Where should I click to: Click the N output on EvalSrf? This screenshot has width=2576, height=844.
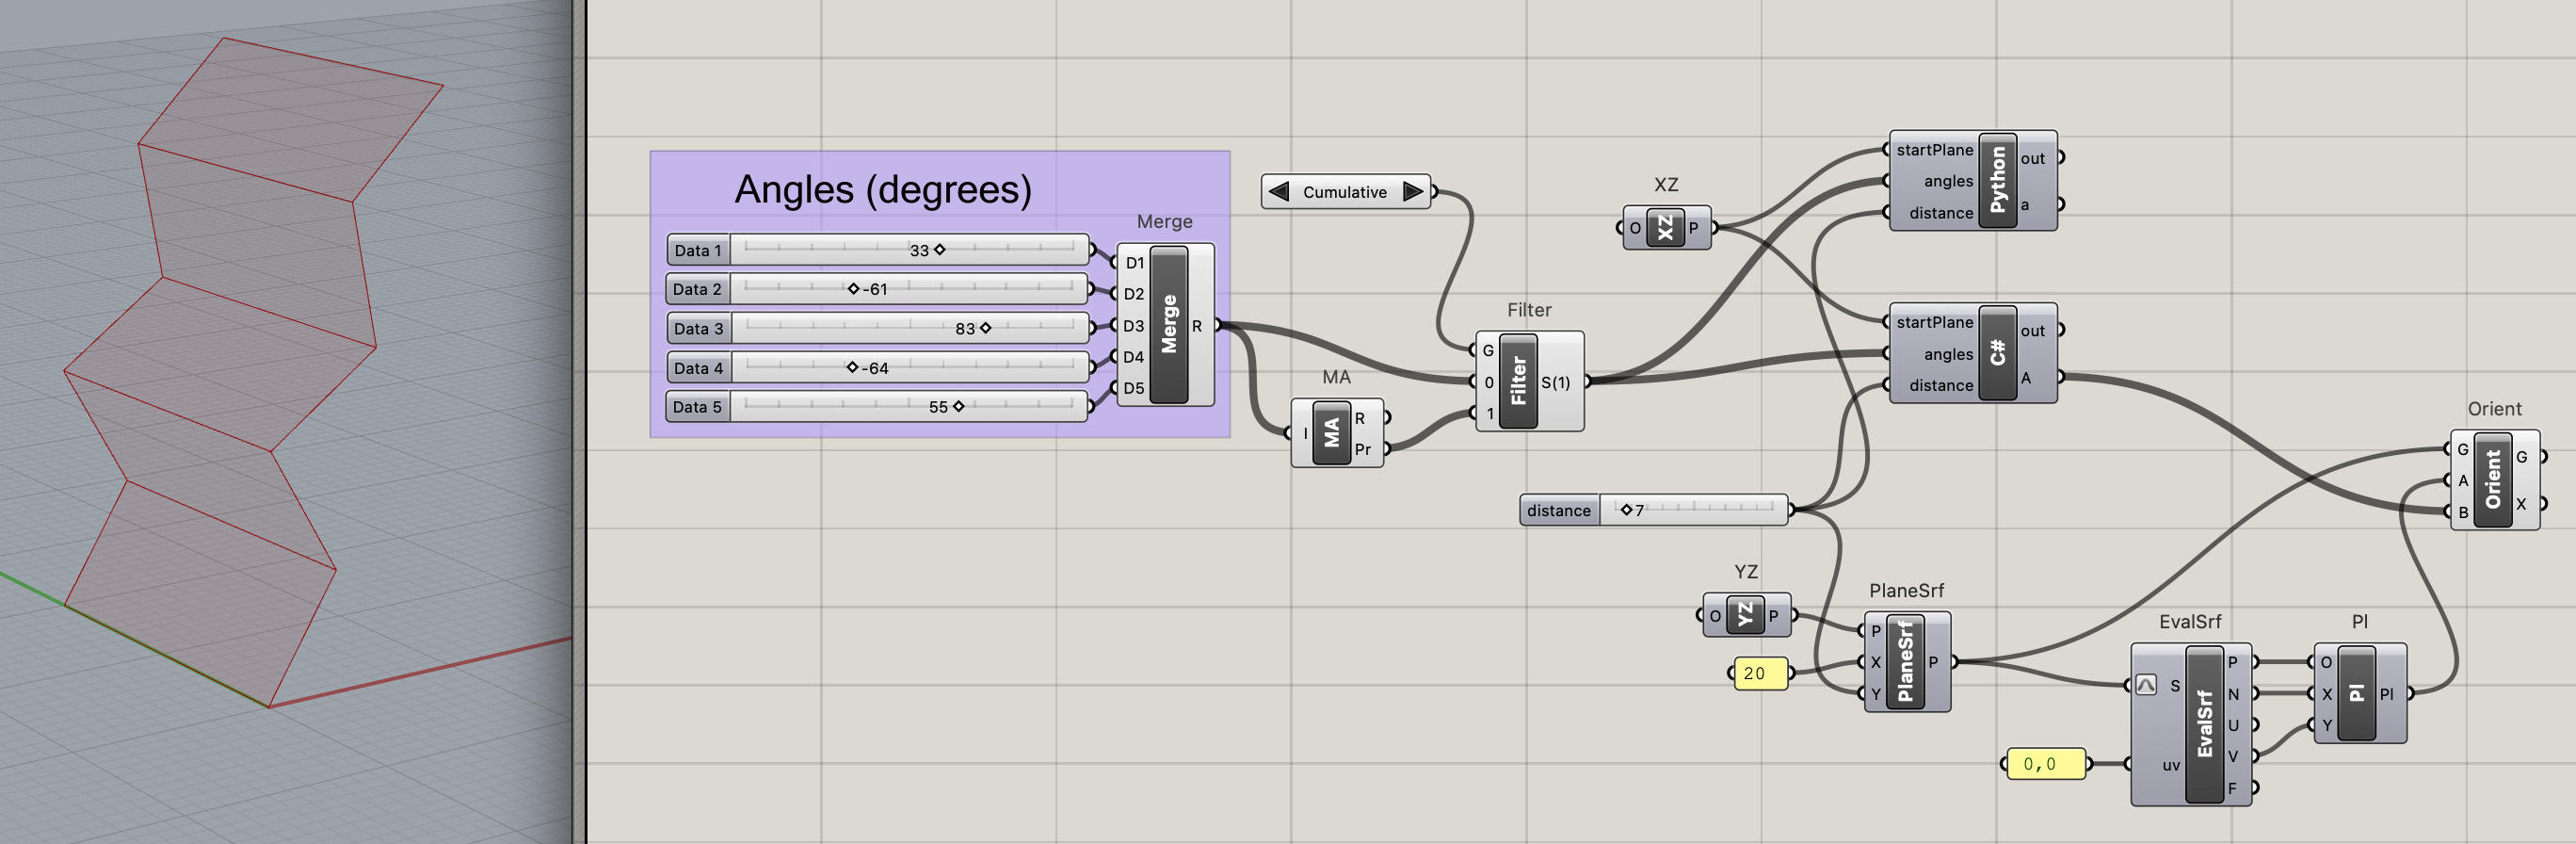click(x=2233, y=694)
